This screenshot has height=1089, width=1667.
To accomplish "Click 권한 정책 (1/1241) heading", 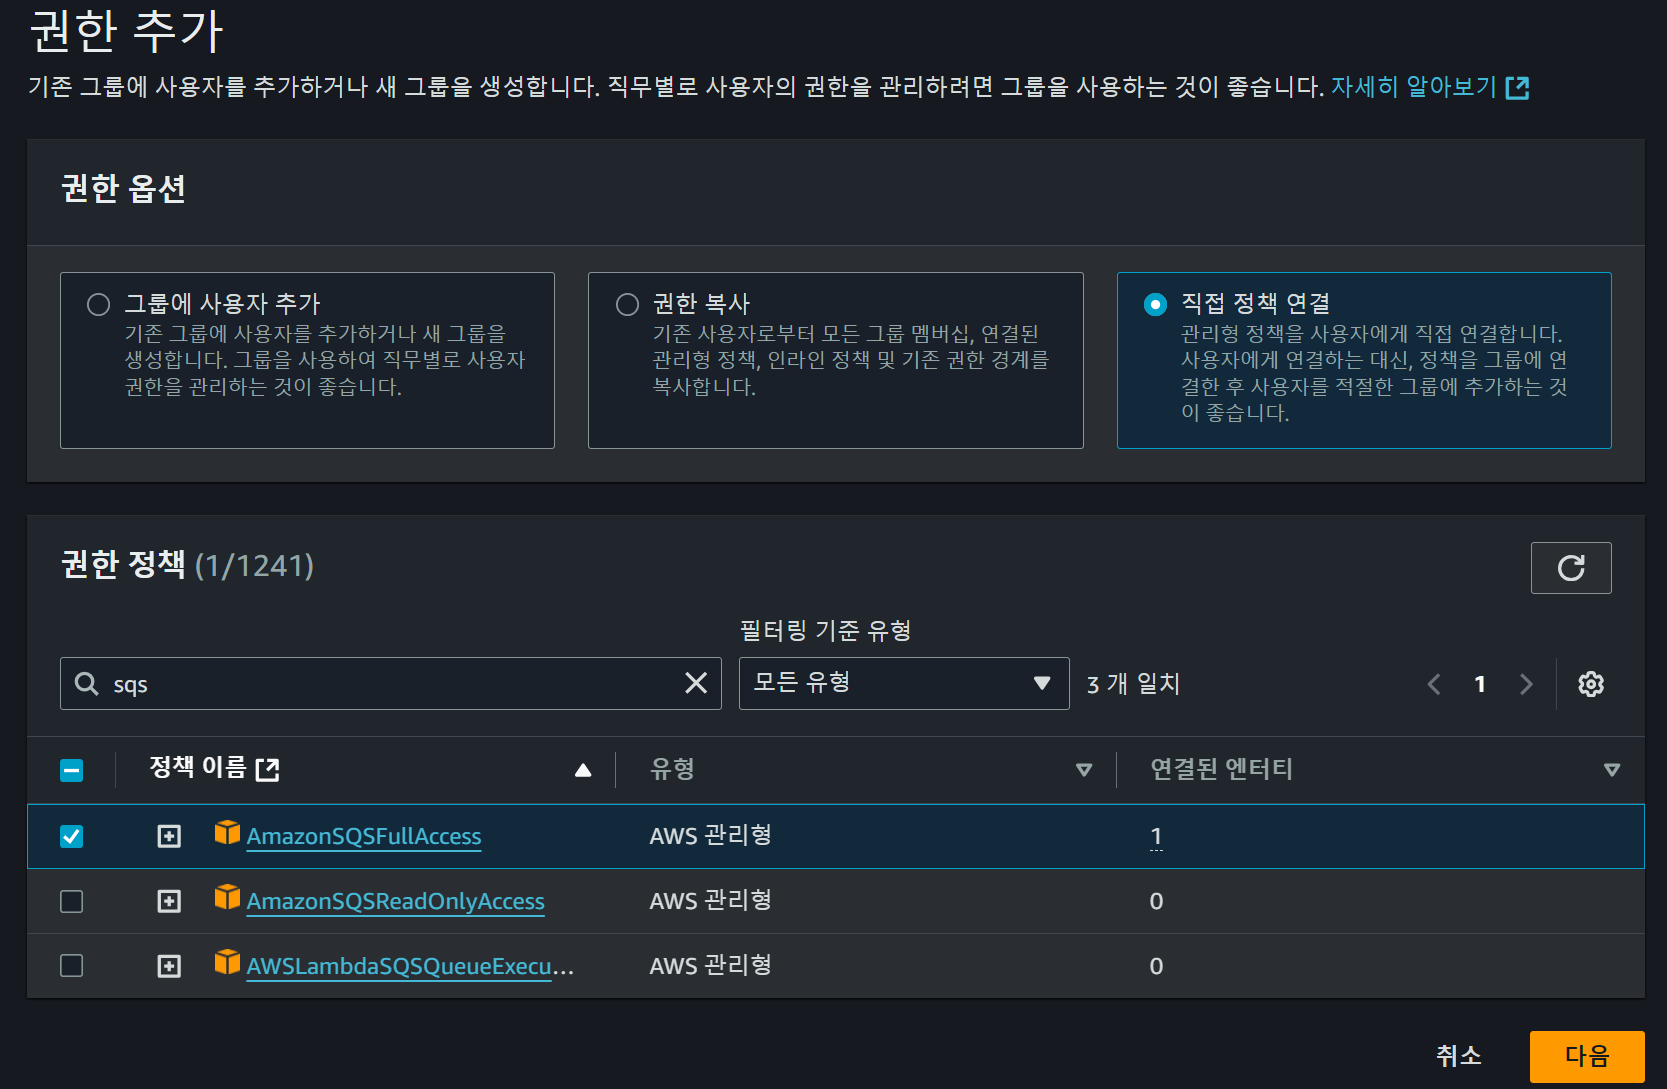I will click(187, 565).
